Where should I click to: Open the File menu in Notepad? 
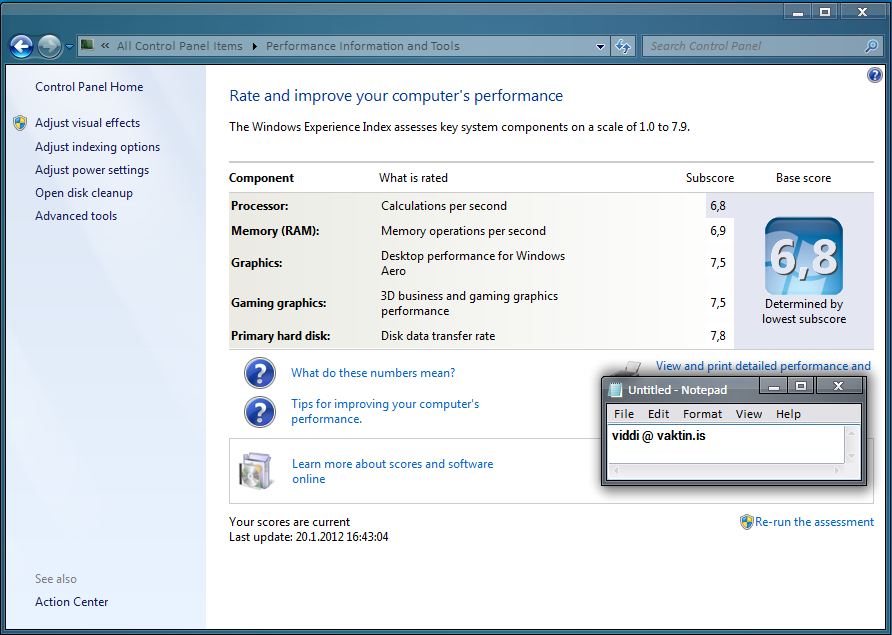pos(624,414)
